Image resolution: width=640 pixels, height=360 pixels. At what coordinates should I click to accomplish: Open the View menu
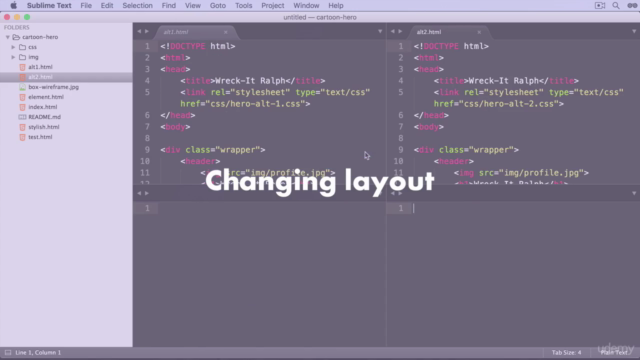point(193,5)
